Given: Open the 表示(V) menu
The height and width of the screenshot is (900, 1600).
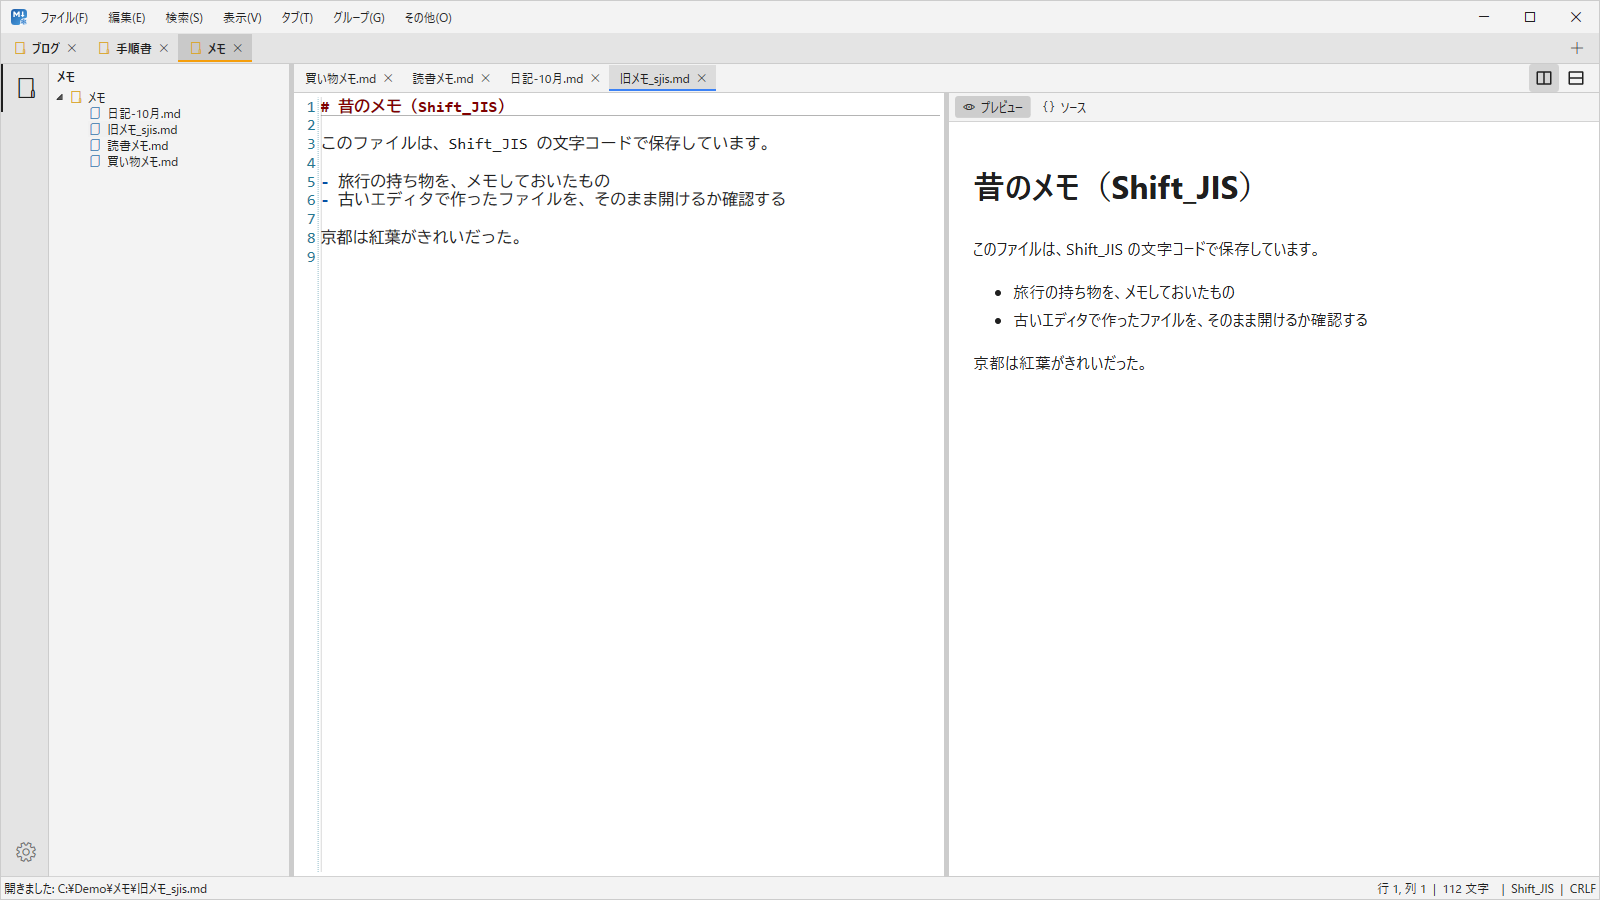Looking at the screenshot, I should pos(242,18).
